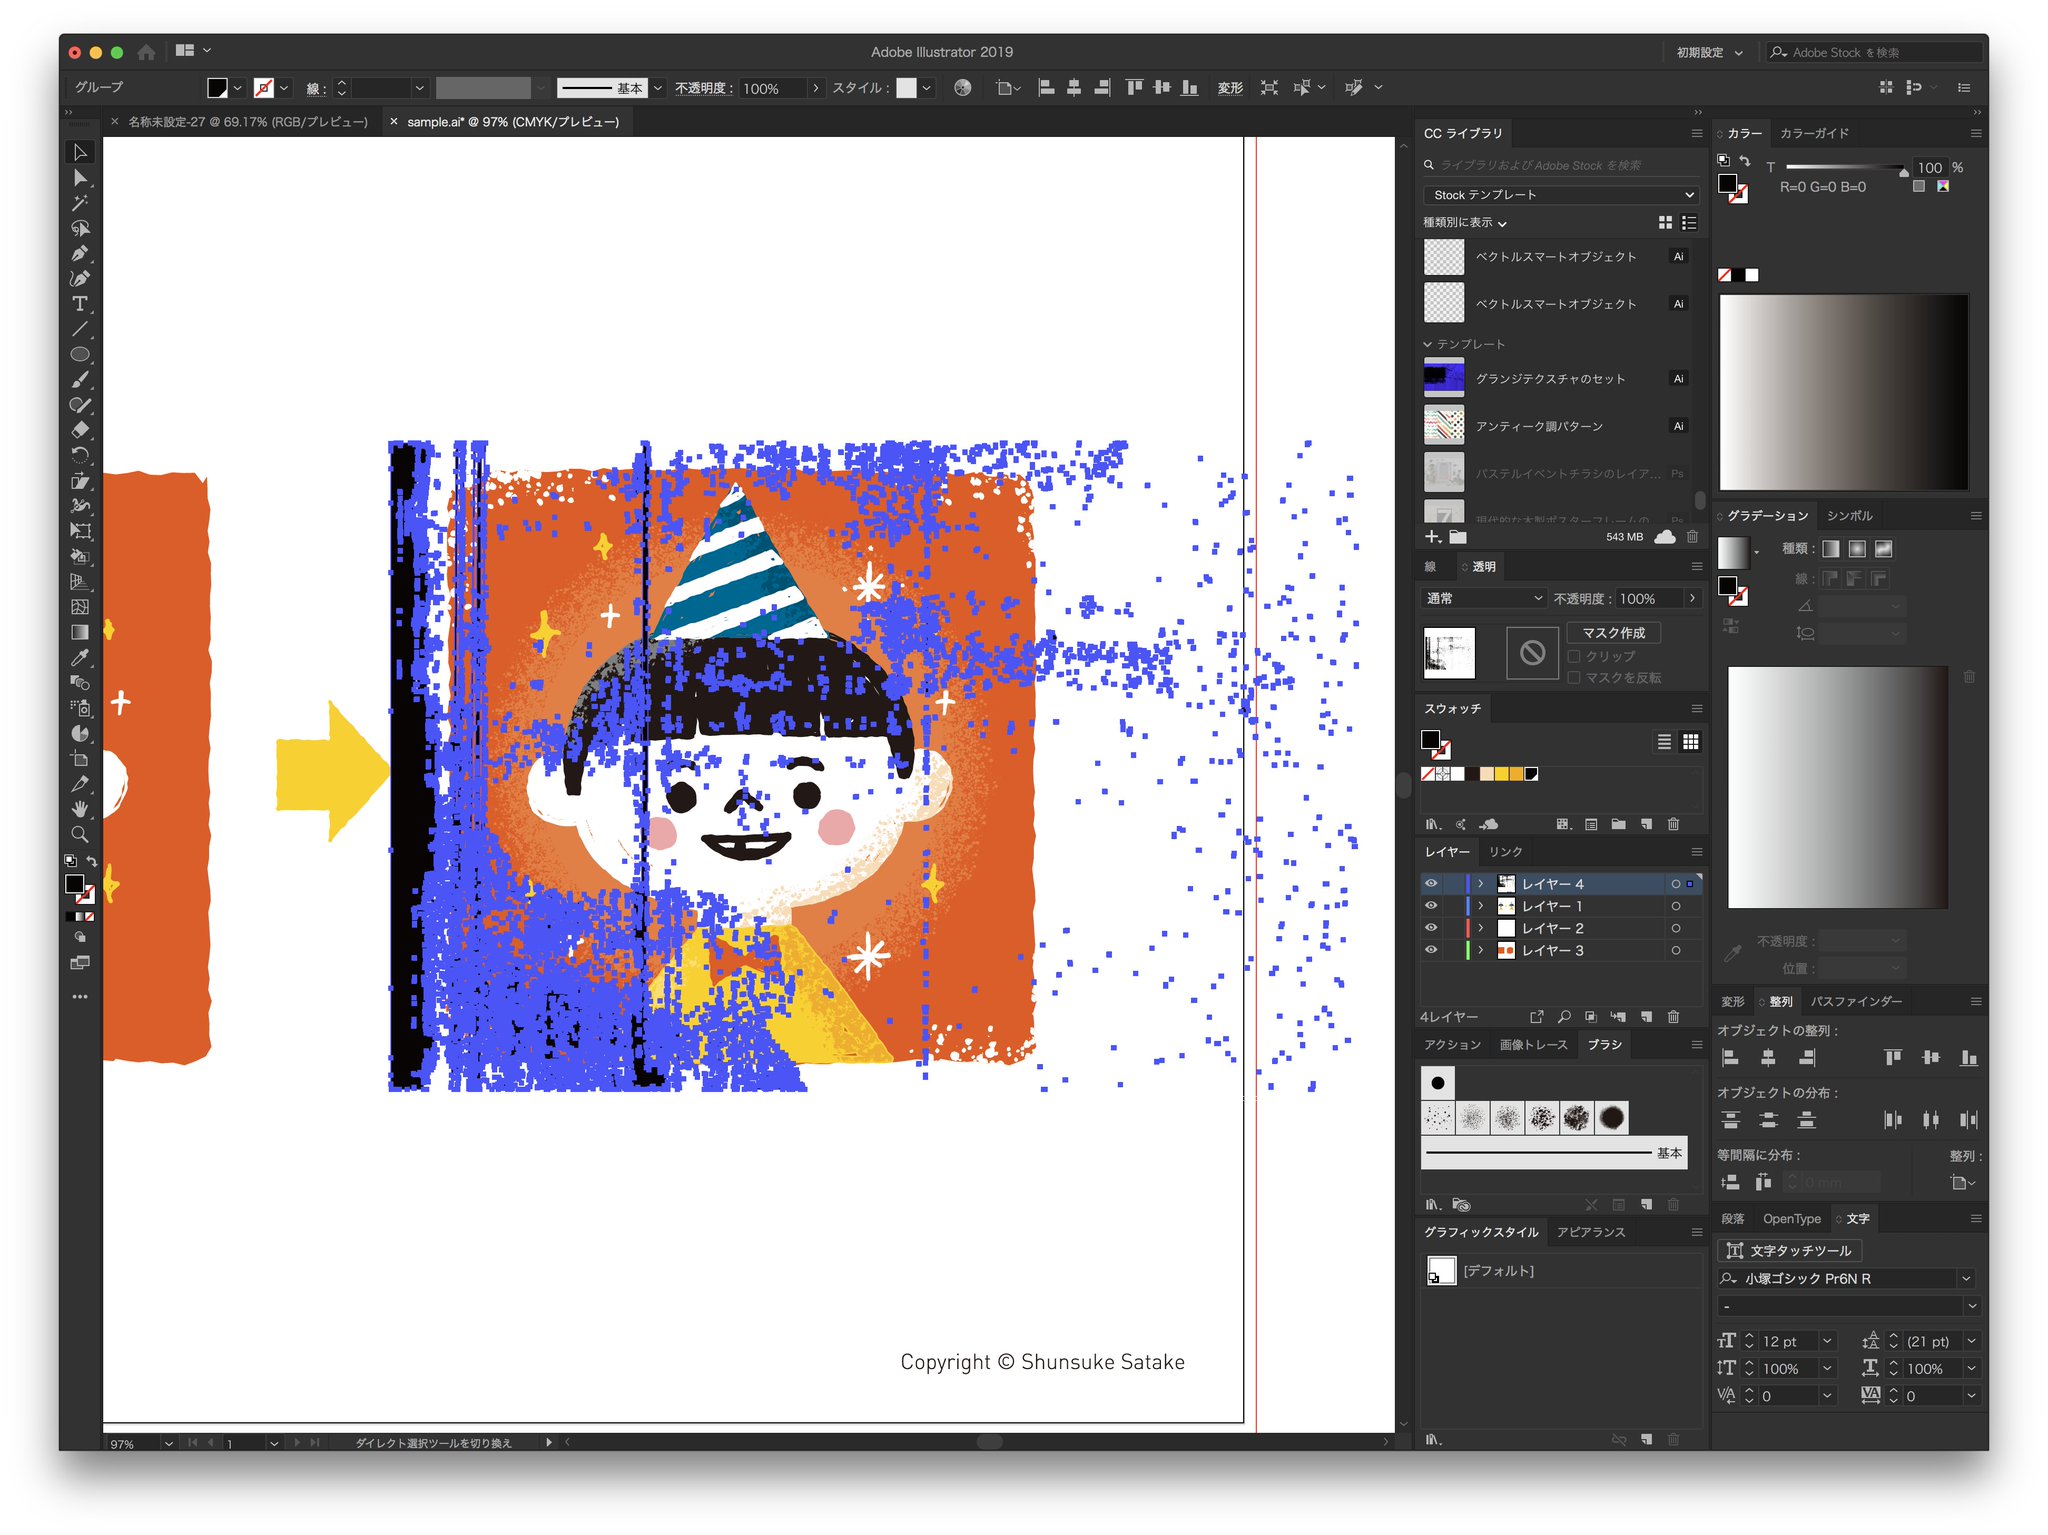This screenshot has height=1535, width=2048.
Task: Click the 変形 link in control bar
Action: pyautogui.click(x=1230, y=88)
